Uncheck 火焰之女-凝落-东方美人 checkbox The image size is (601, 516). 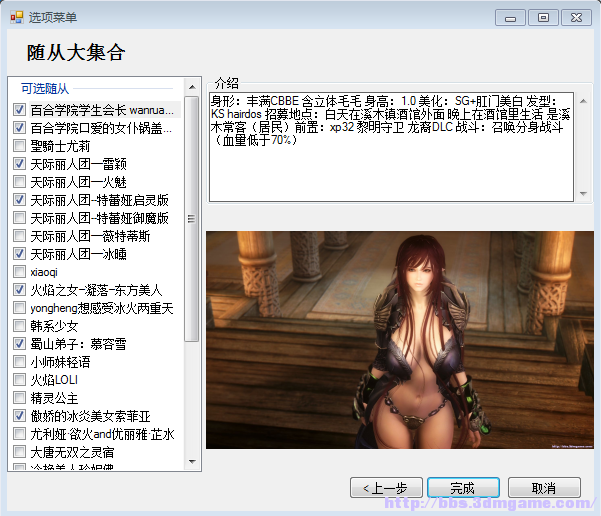pos(19,290)
